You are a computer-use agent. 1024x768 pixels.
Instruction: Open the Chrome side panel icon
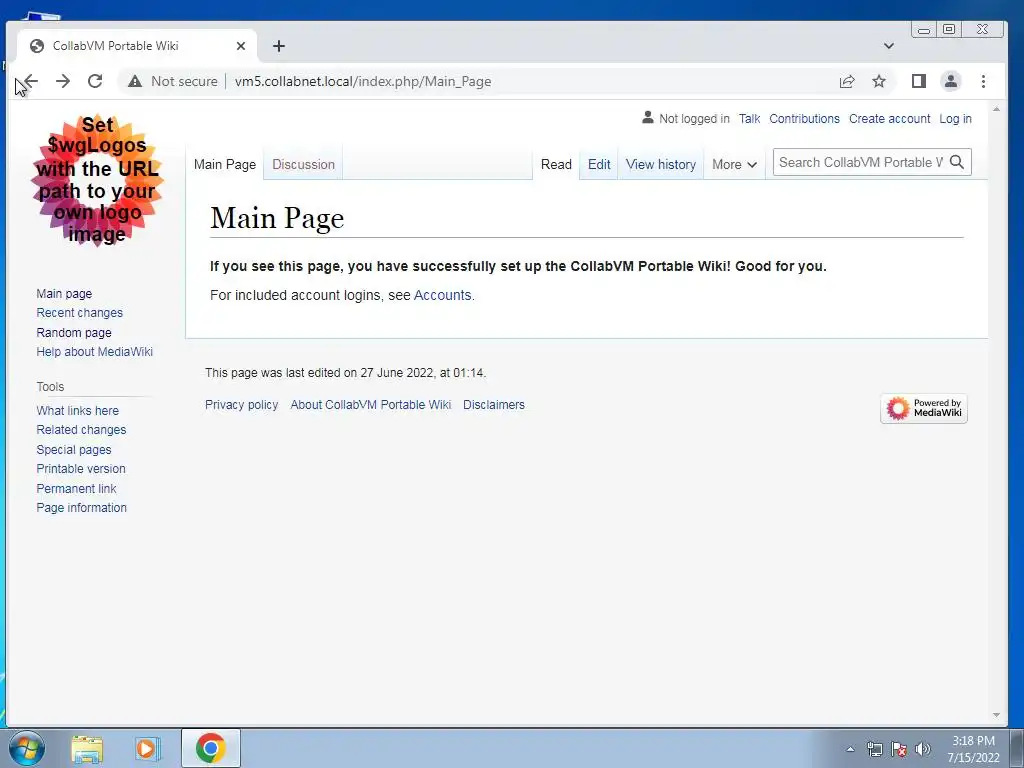point(919,81)
